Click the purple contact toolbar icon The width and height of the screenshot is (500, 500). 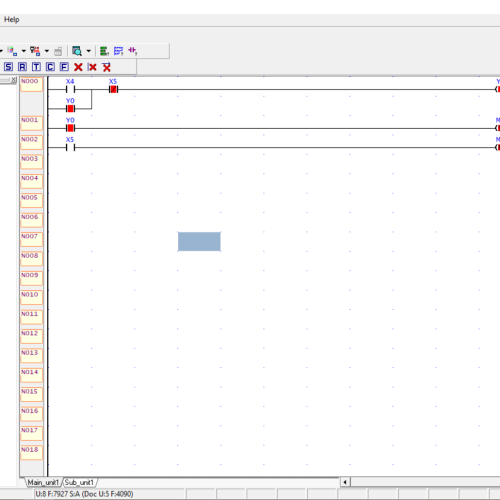point(132,51)
